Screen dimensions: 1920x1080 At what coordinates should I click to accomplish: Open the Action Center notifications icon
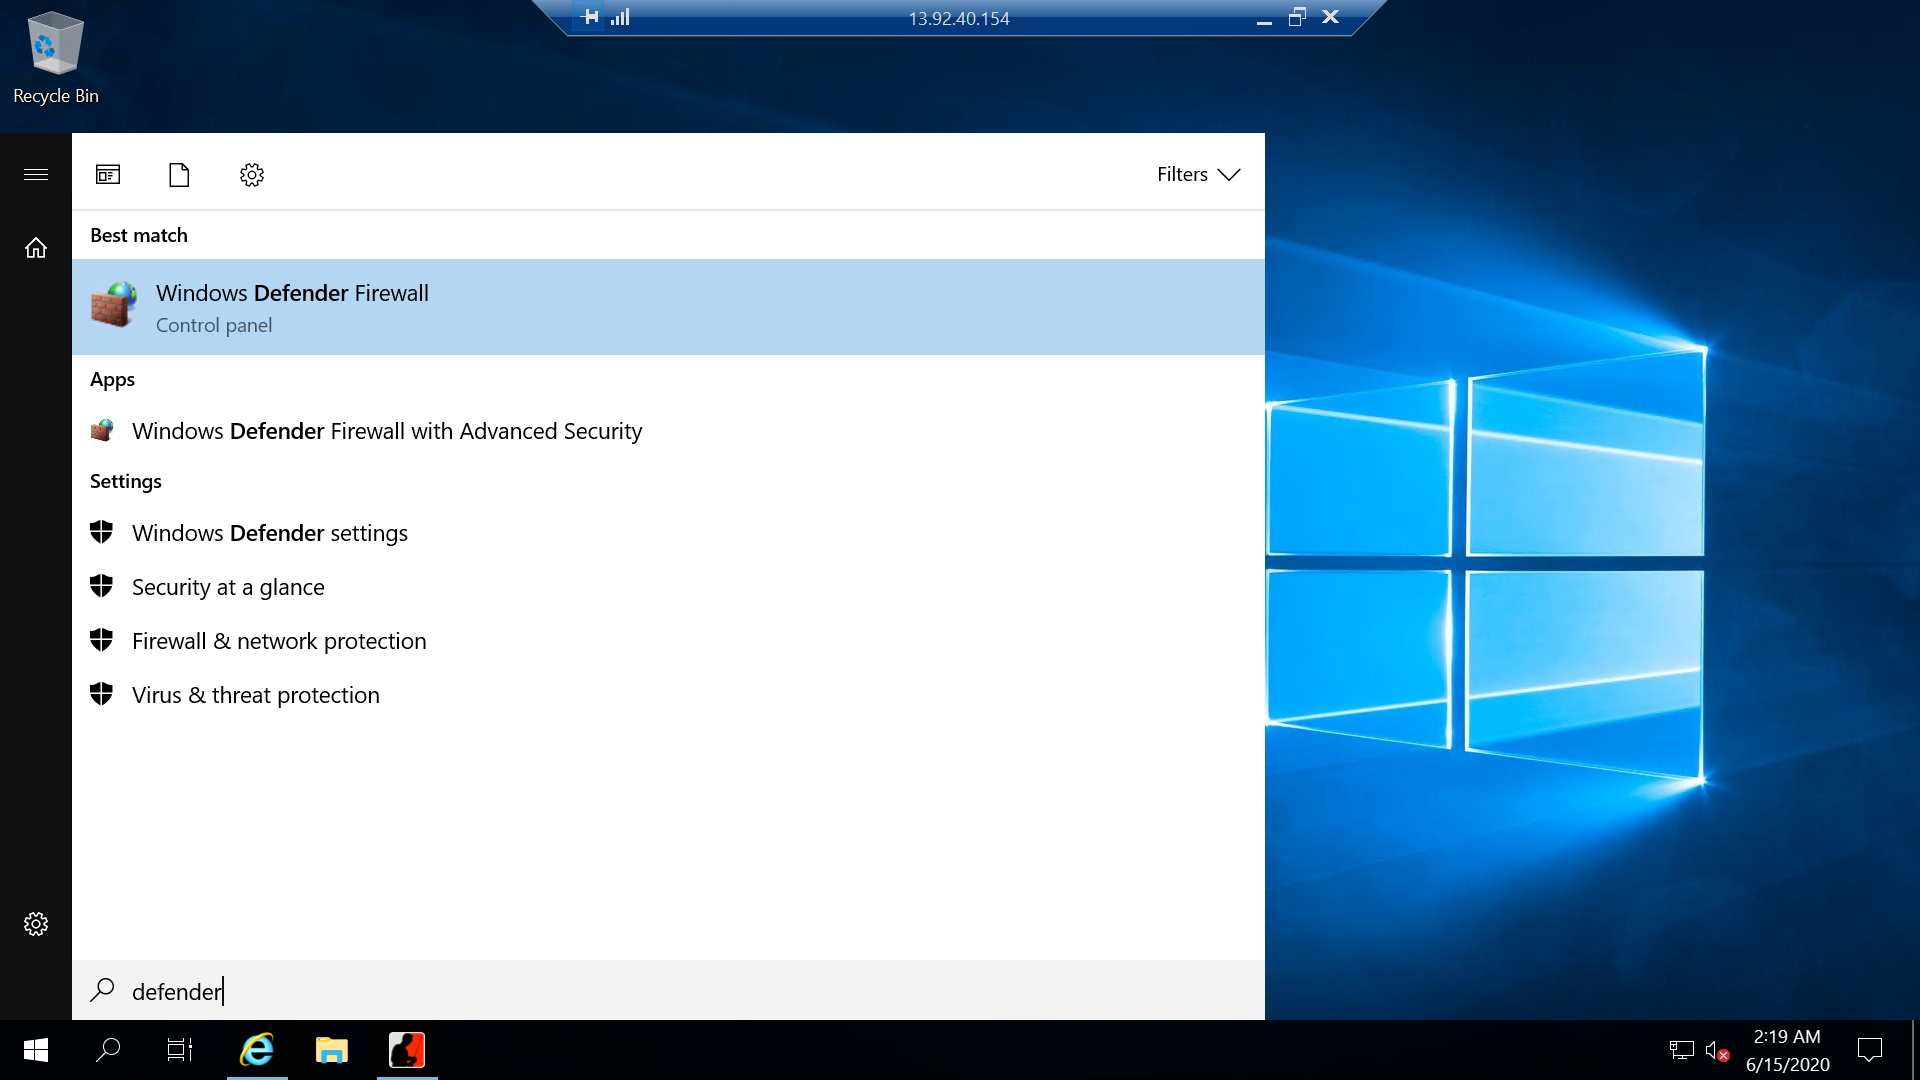click(x=1870, y=1050)
